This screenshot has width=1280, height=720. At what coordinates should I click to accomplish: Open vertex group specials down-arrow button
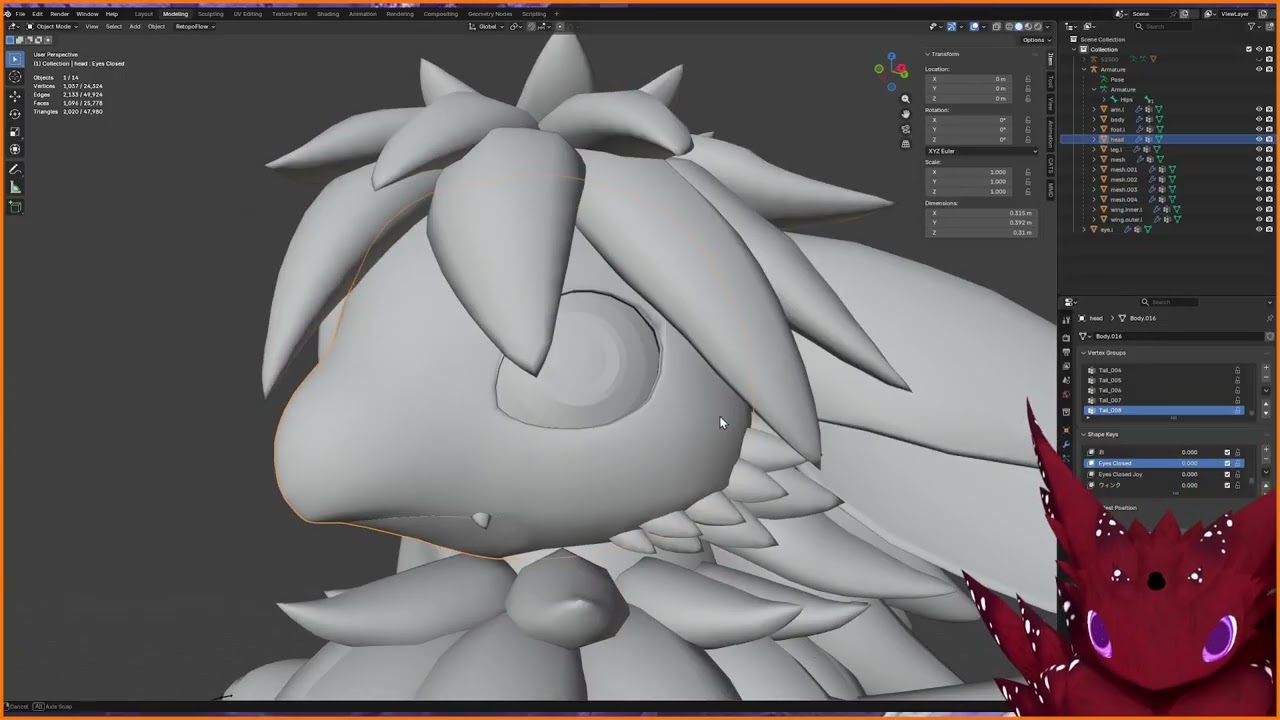1266,390
